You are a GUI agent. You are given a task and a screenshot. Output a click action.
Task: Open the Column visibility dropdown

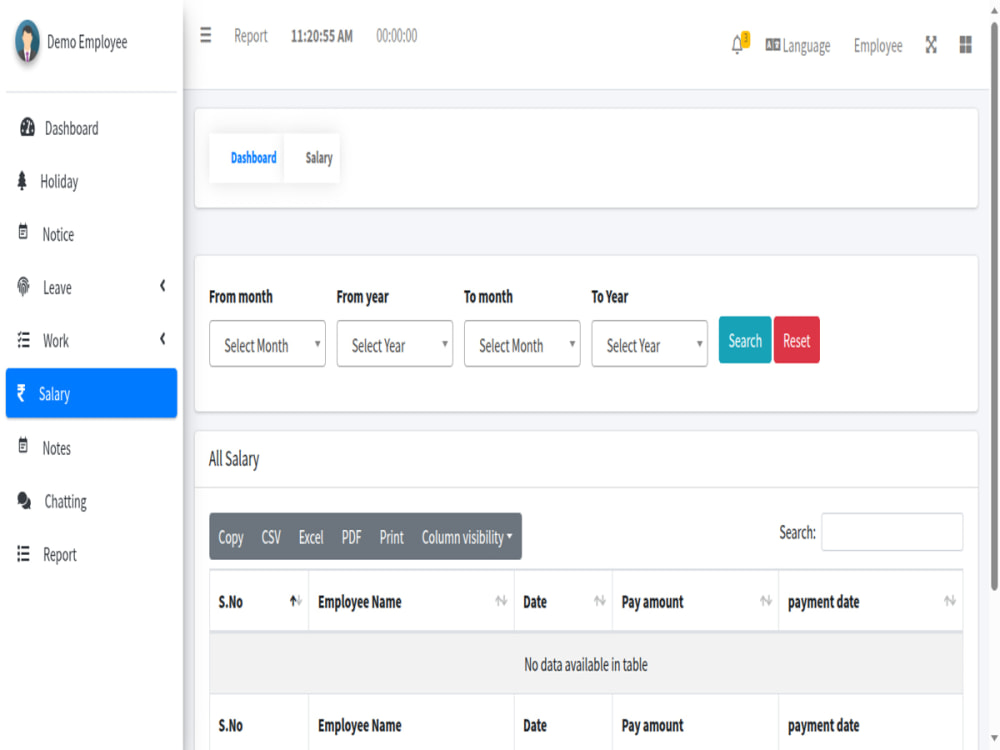[467, 537]
